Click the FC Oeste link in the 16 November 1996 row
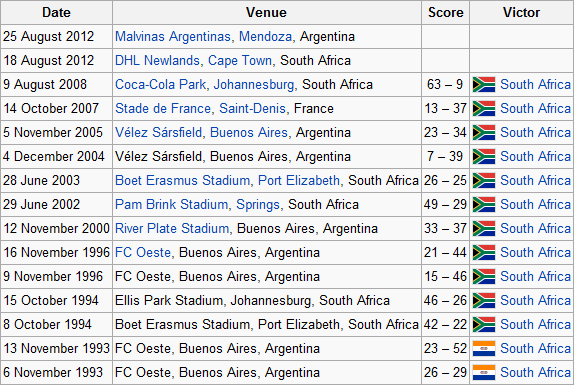Image resolution: width=574 pixels, height=385 pixels. pyautogui.click(x=143, y=253)
